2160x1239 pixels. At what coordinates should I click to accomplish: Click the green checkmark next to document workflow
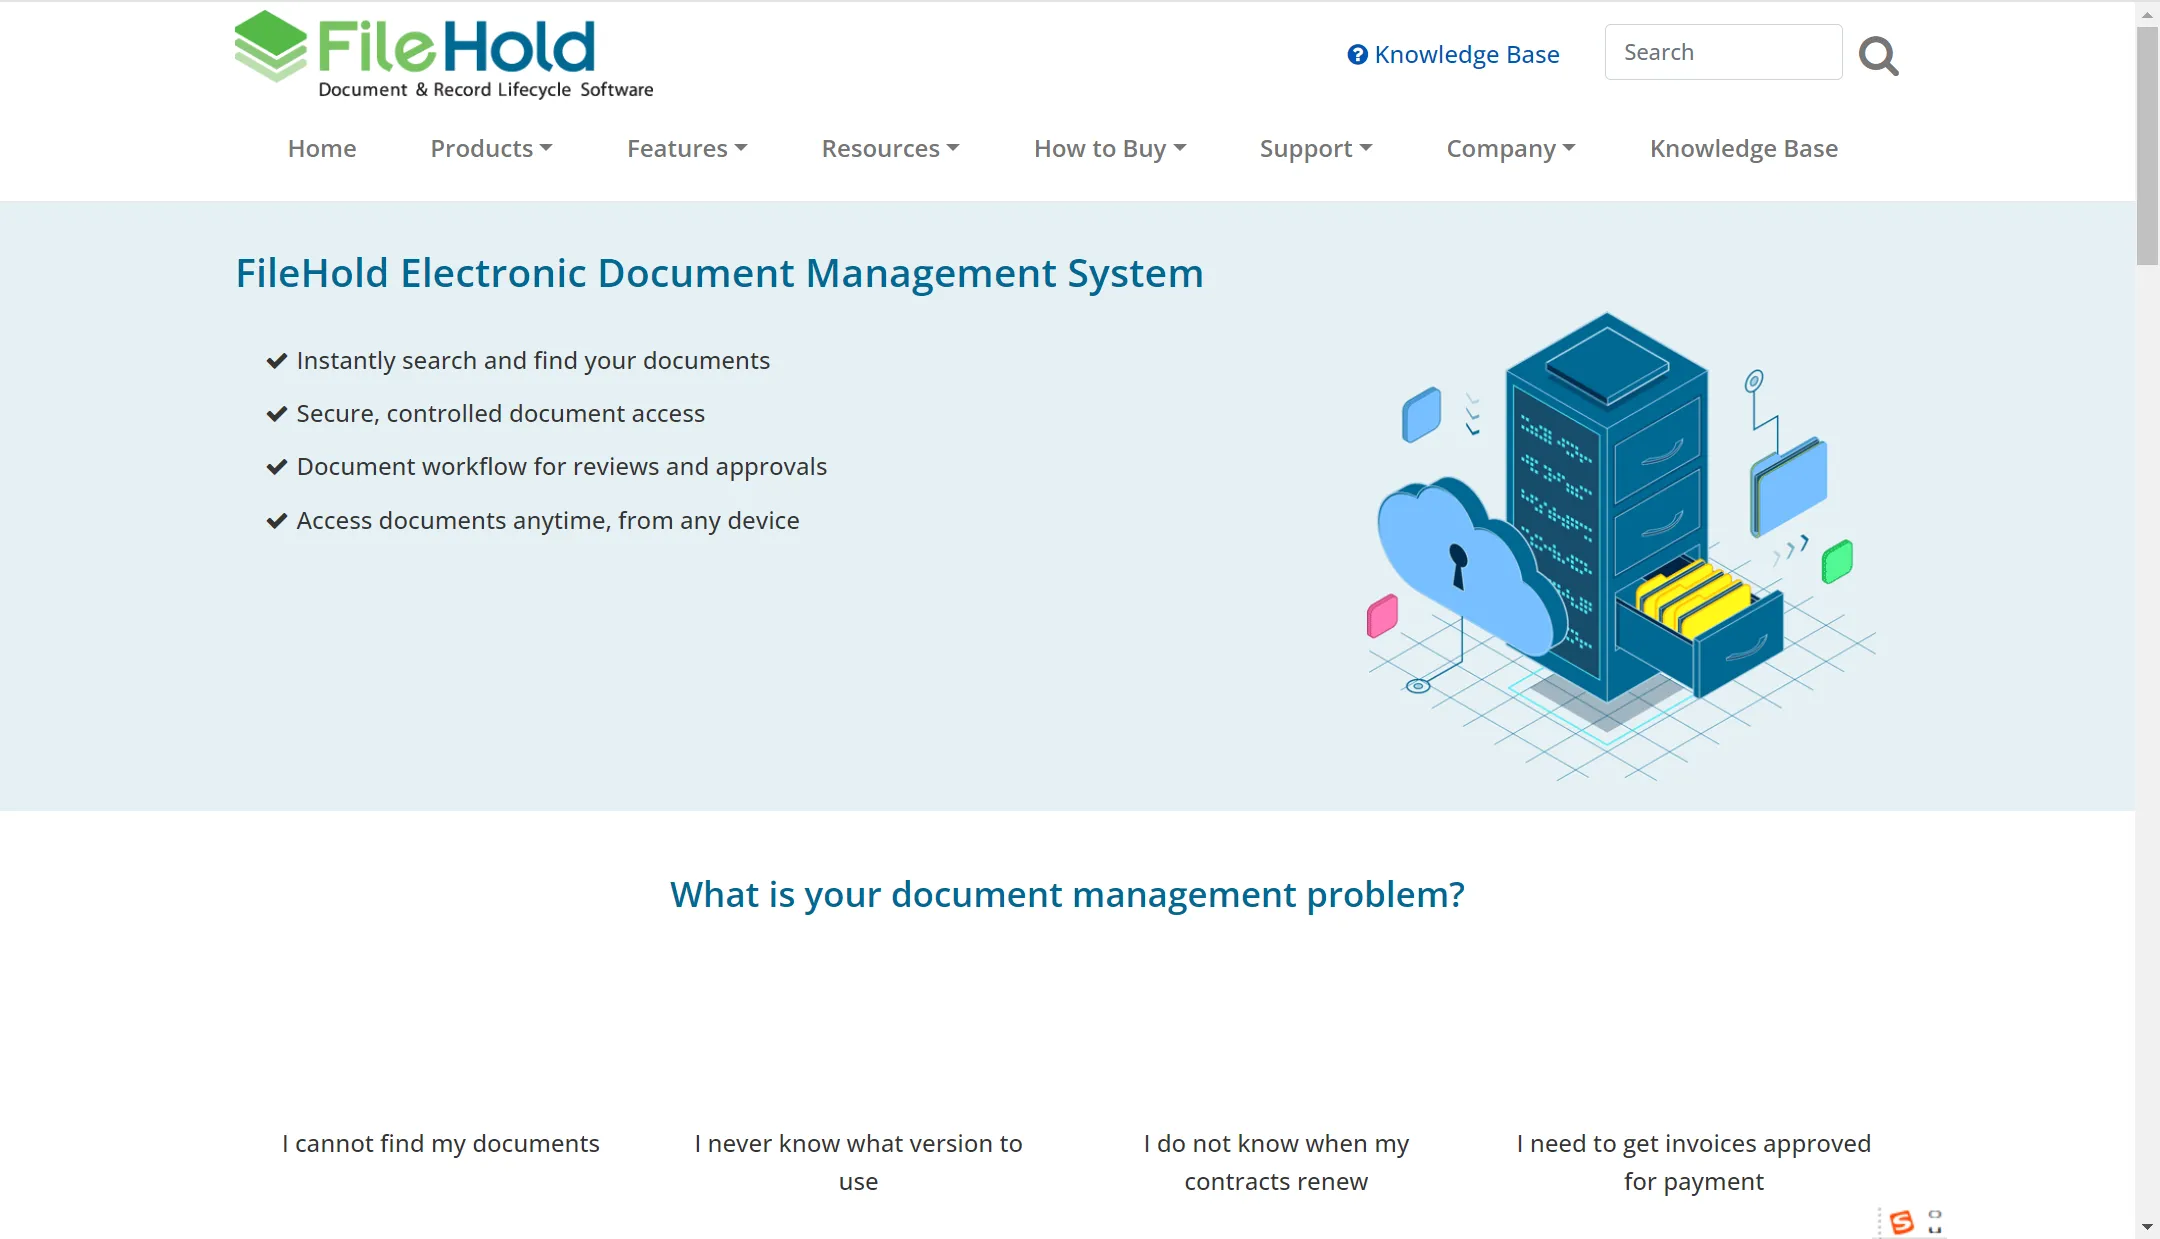pos(277,466)
